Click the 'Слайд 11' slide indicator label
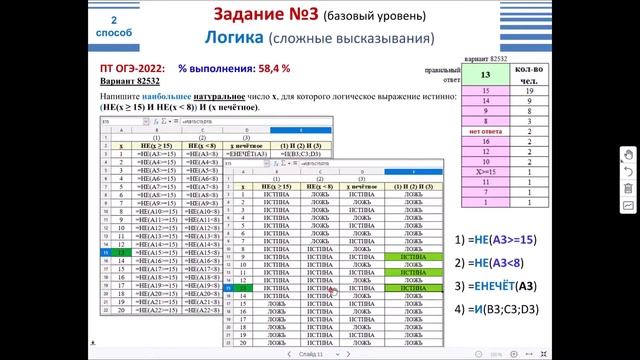This screenshot has width=640, height=360. (311, 354)
